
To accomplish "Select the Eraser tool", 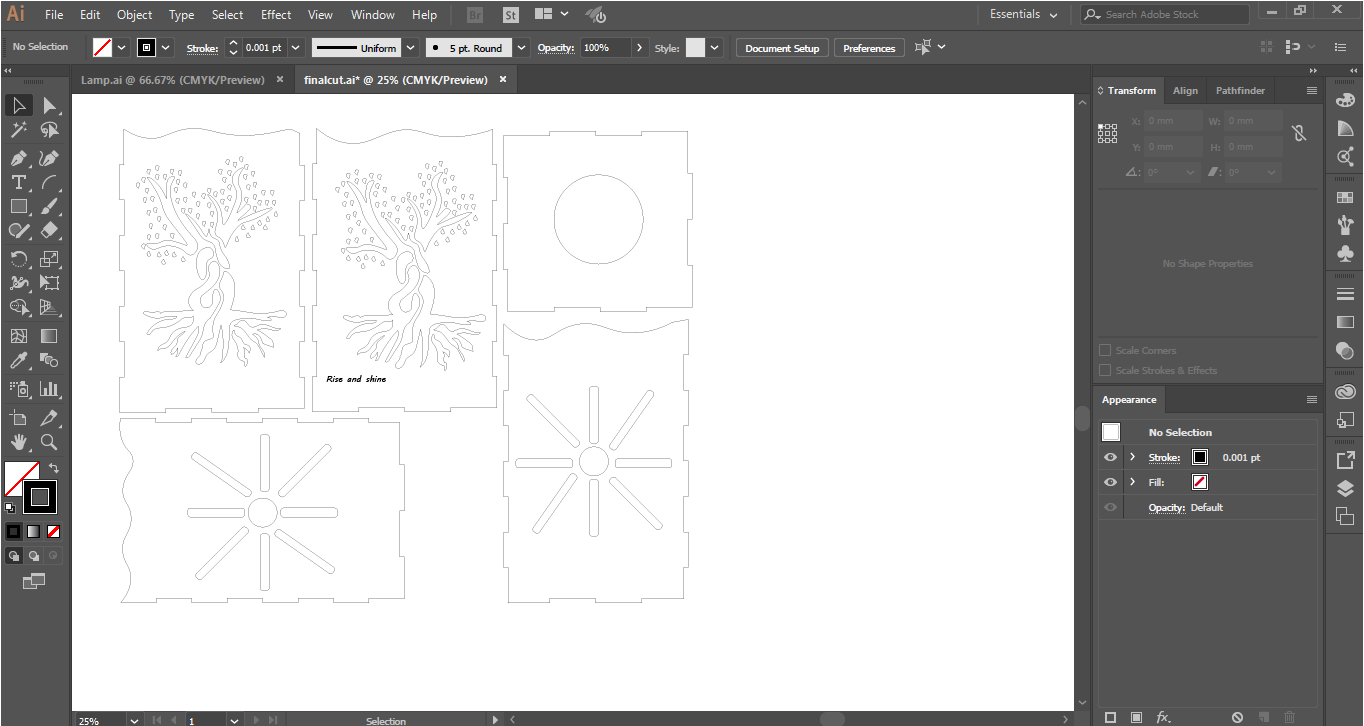I will (49, 230).
